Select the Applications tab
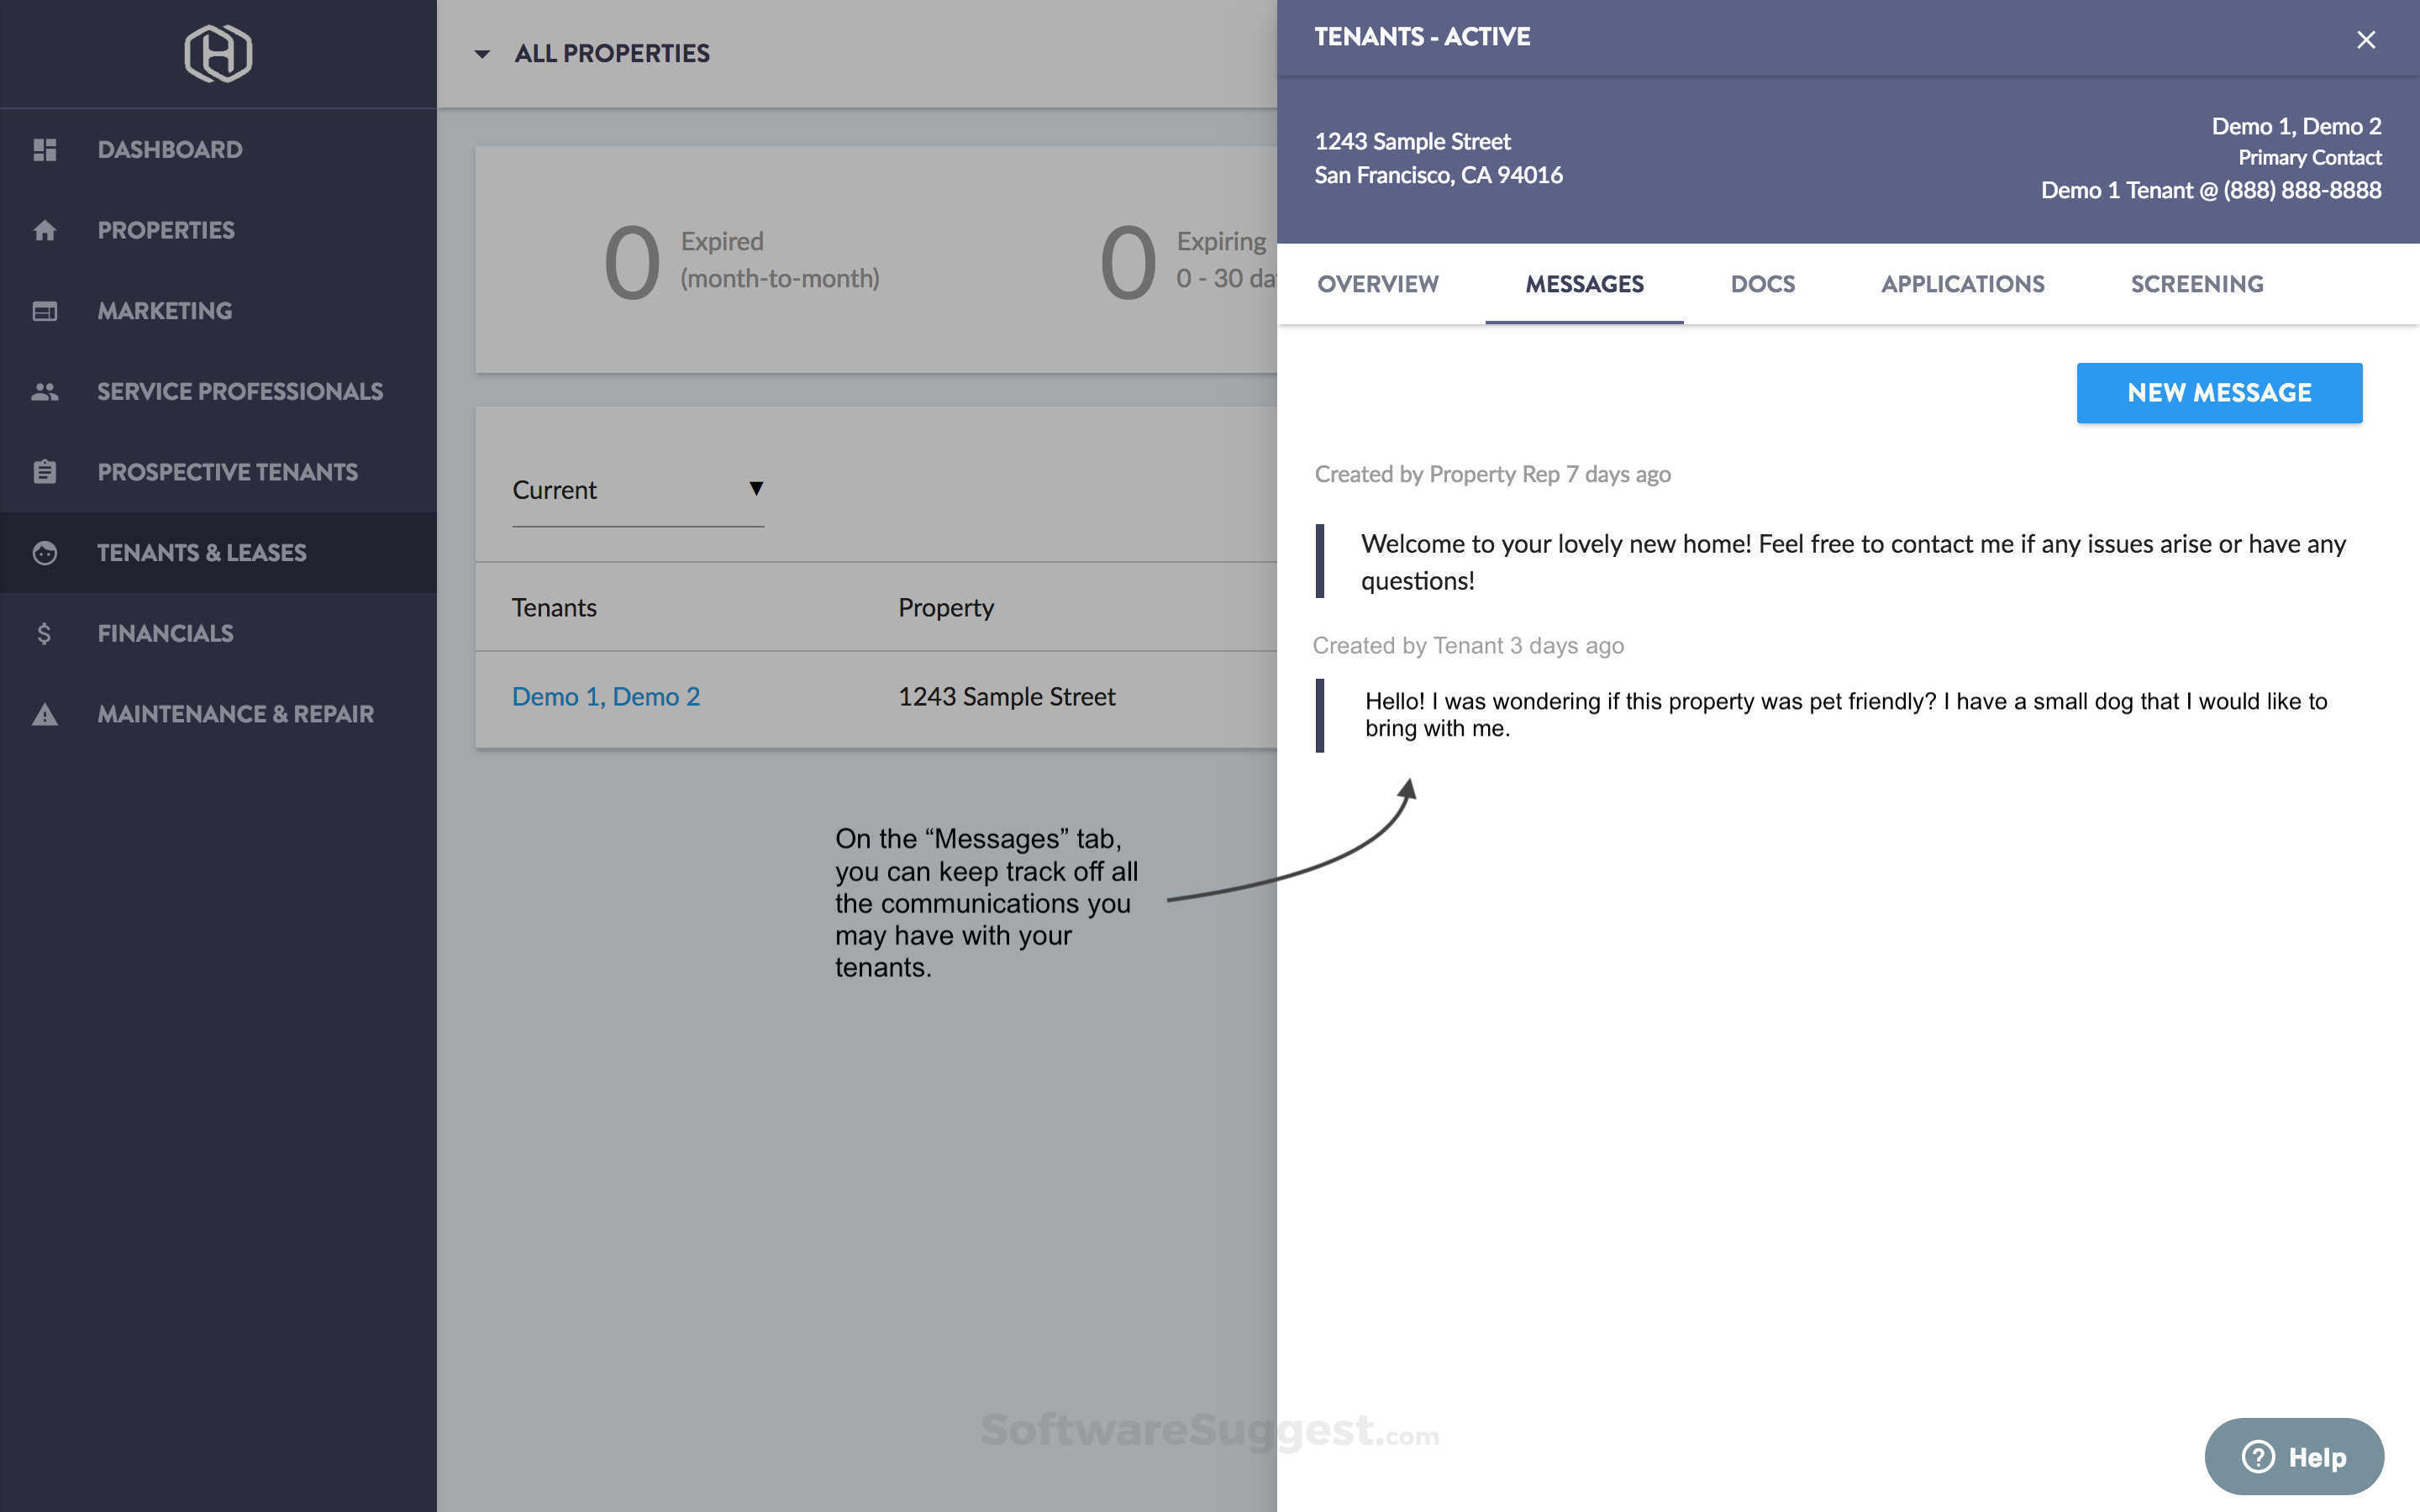 1962,284
